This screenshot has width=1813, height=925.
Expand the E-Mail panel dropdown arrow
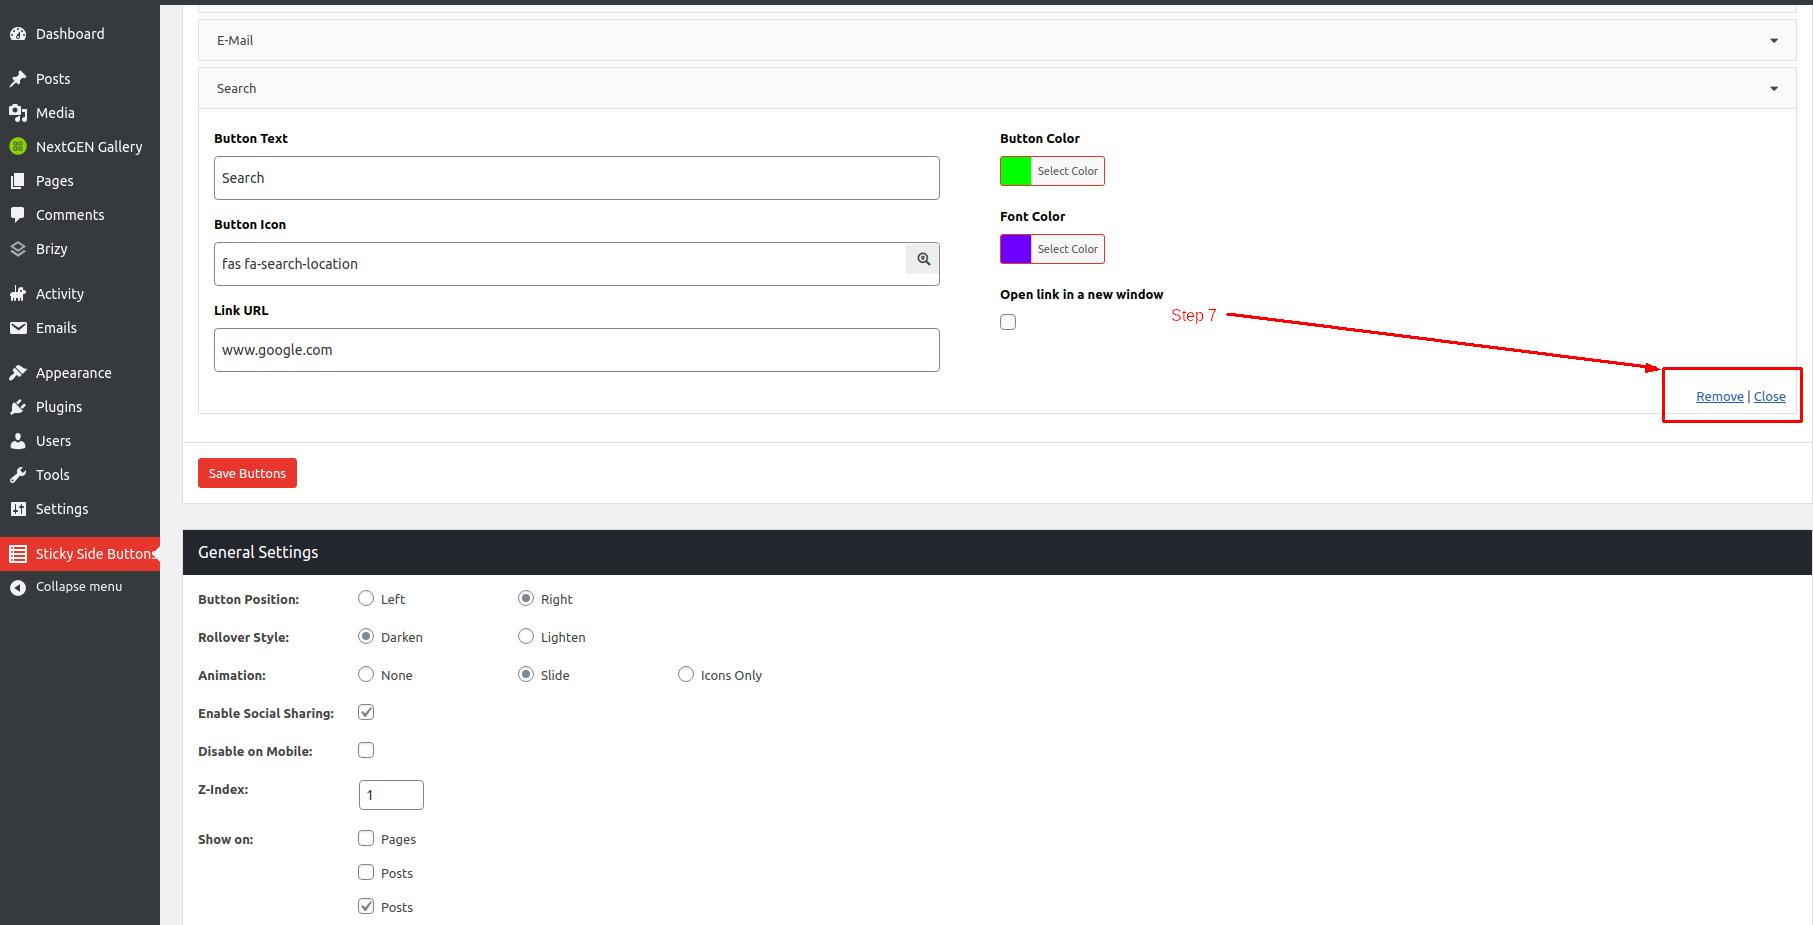point(1774,41)
